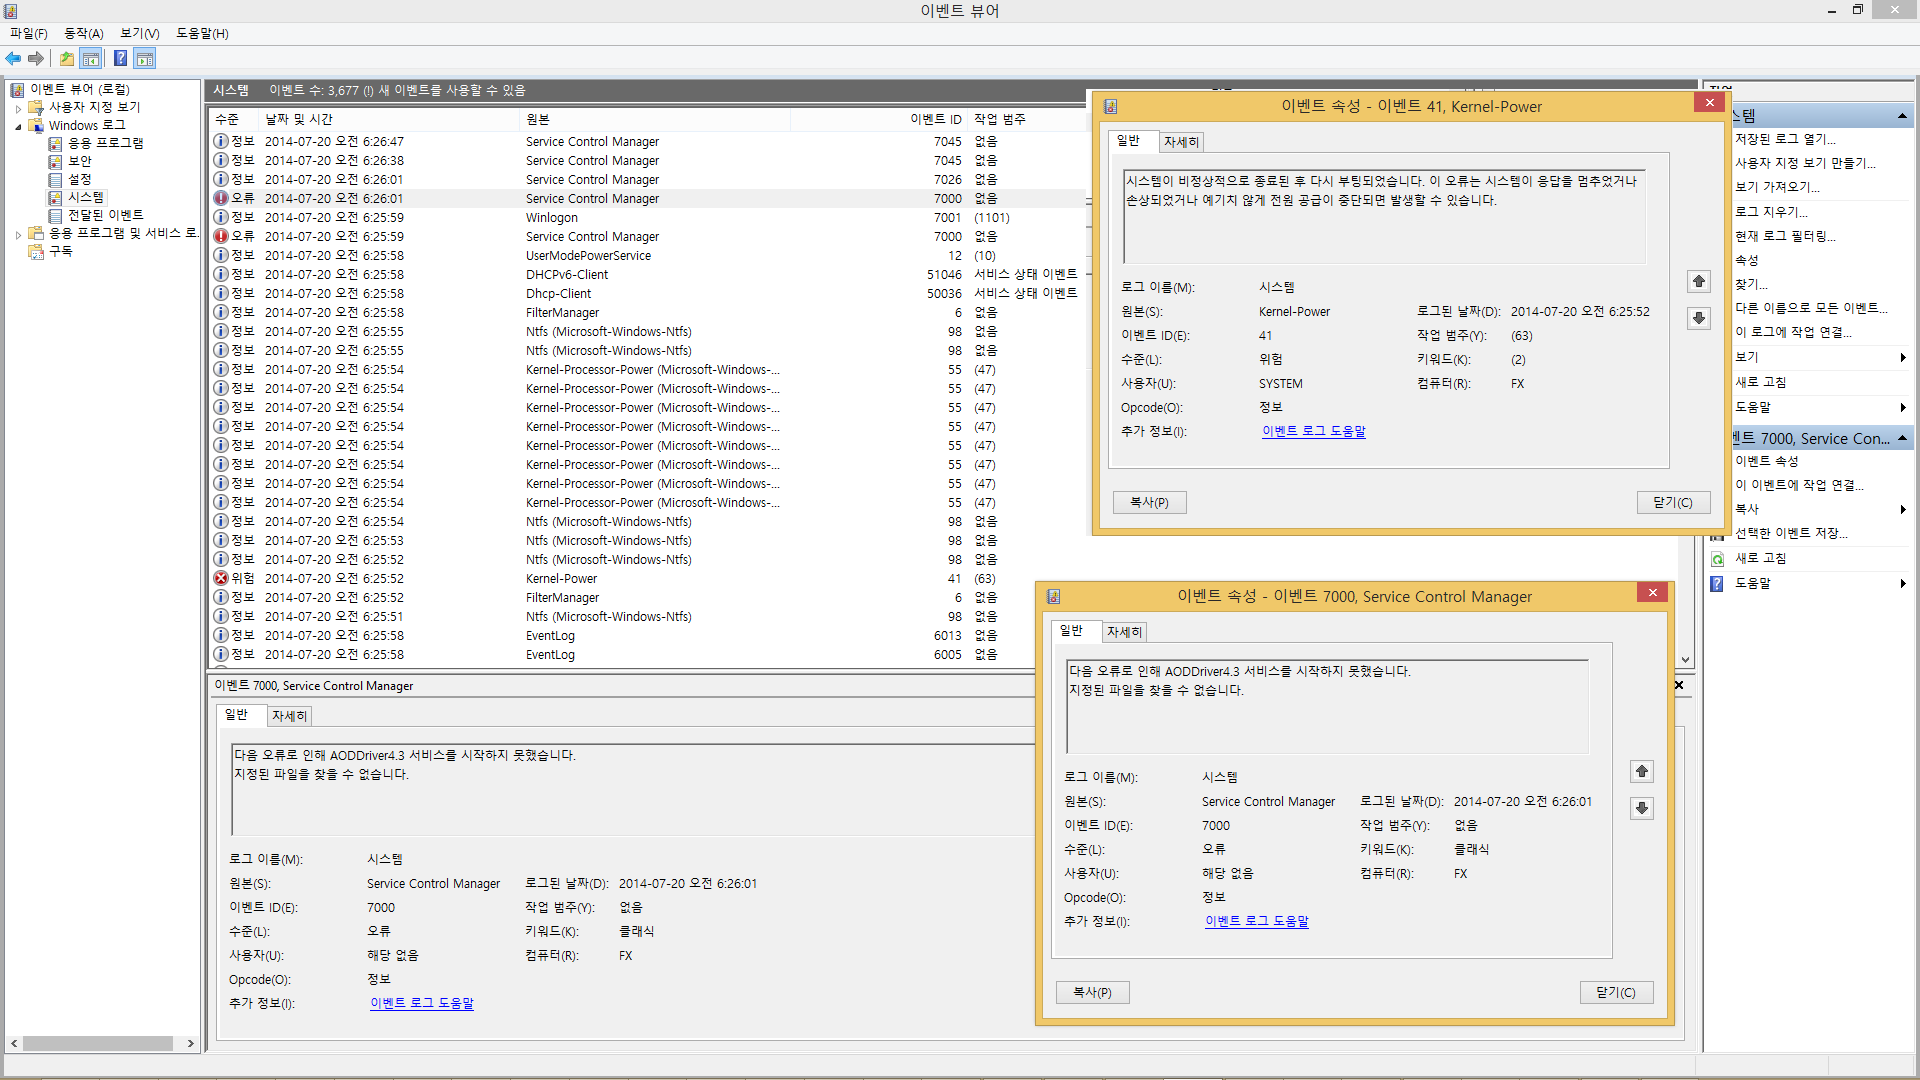Click the green 새로 고침 refresh icon in actions pane
The width and height of the screenshot is (1920, 1080).
pos(1718,559)
